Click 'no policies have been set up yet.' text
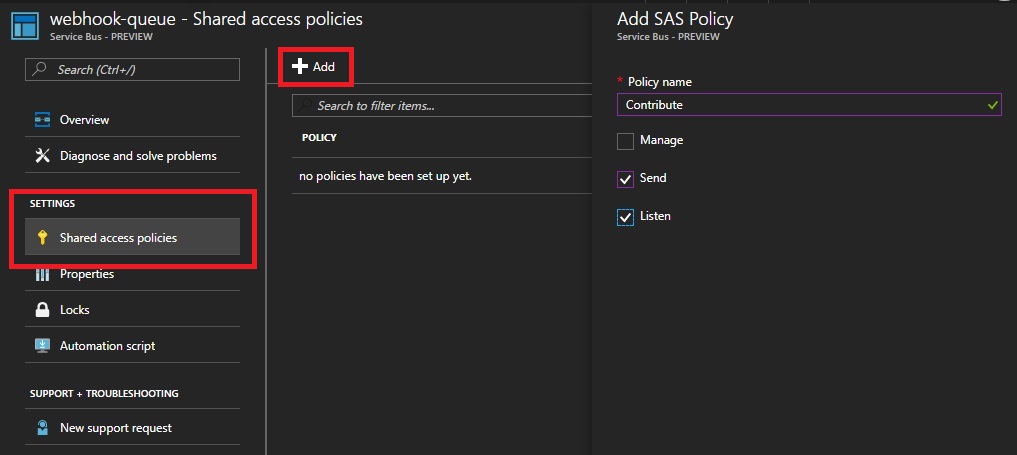The height and width of the screenshot is (455, 1017). click(385, 176)
